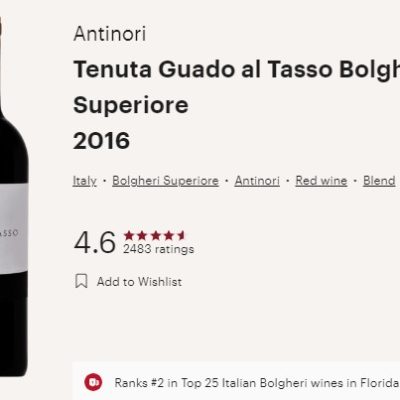
Task: Open the 2483 ratings count
Action: [x=159, y=249]
